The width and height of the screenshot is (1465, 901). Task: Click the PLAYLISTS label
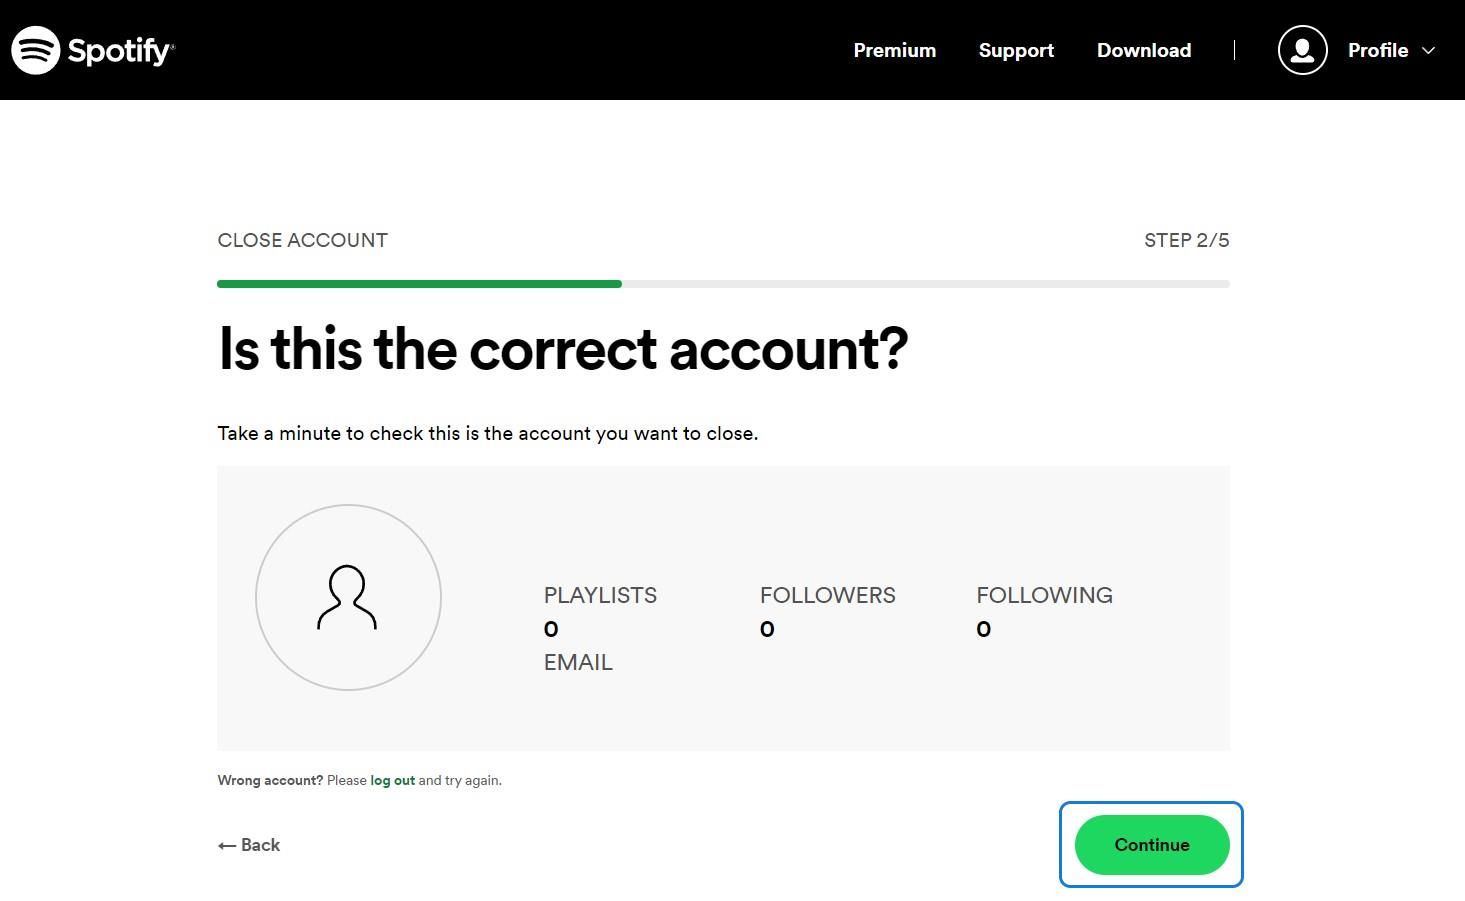600,595
